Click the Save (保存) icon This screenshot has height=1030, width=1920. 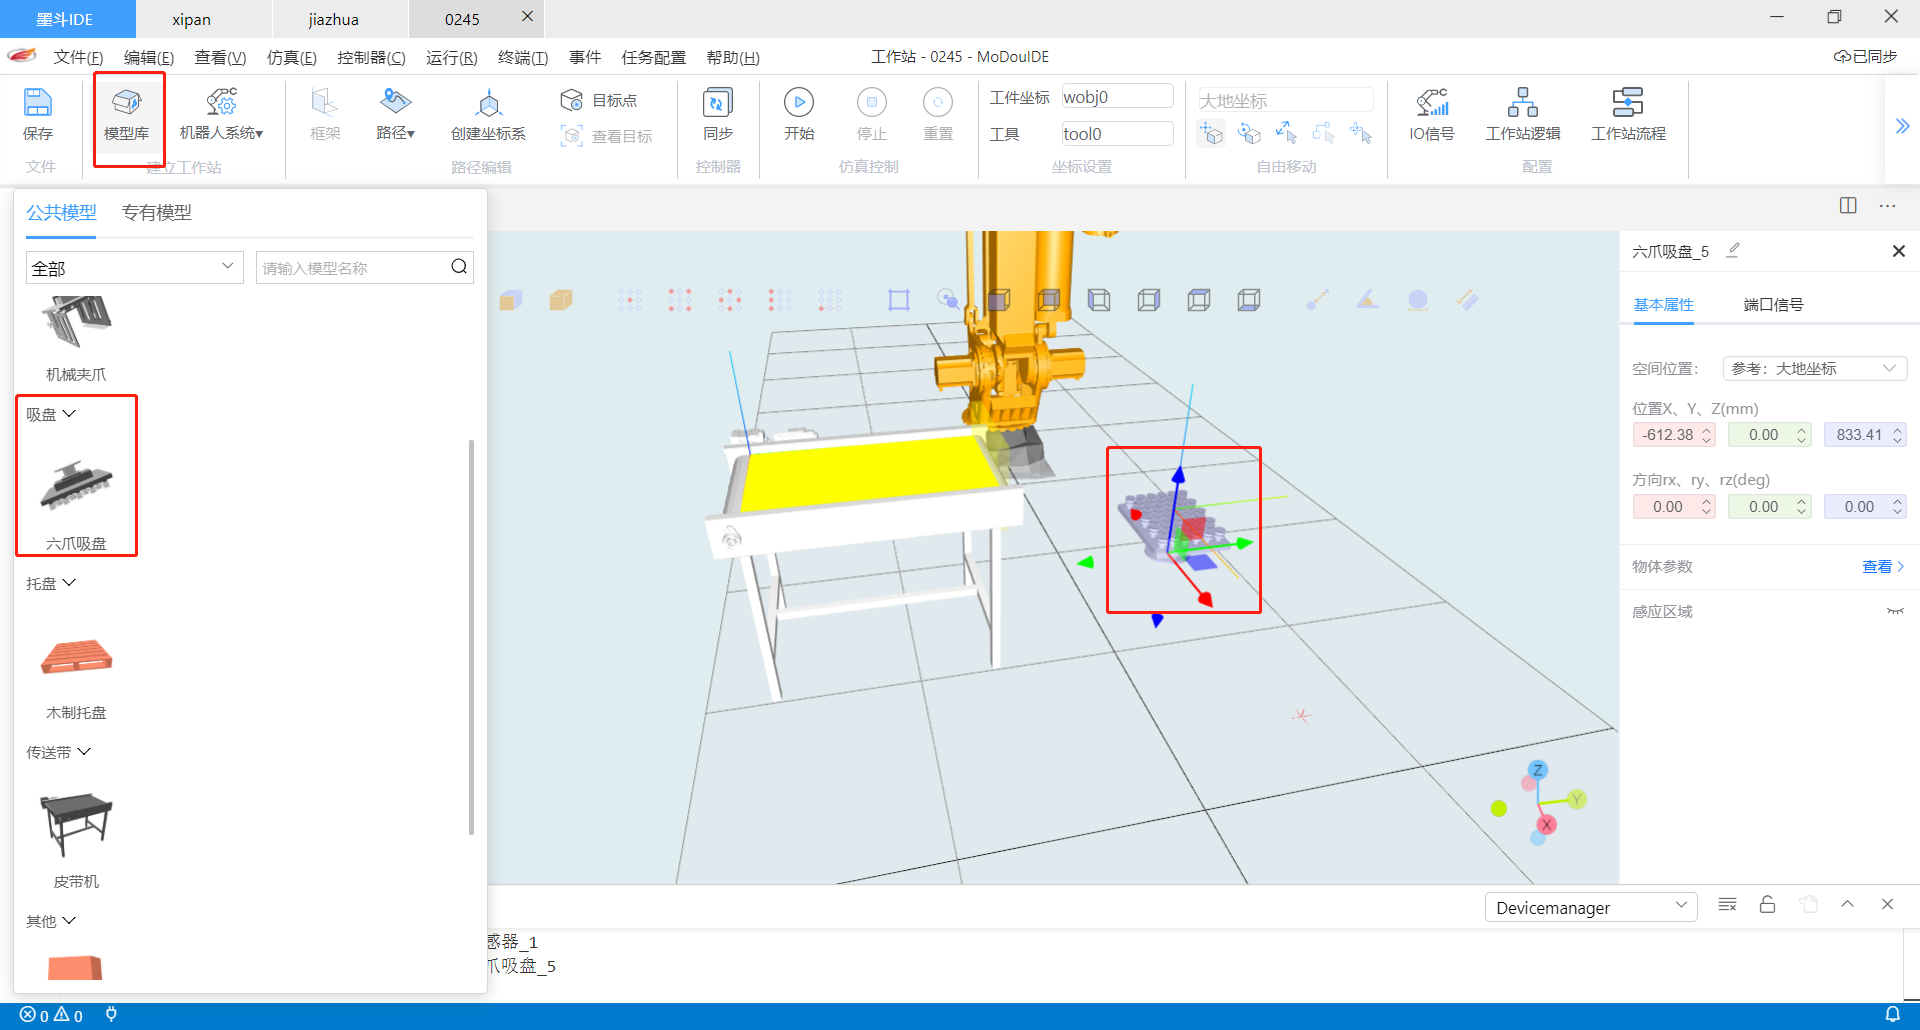[38, 103]
